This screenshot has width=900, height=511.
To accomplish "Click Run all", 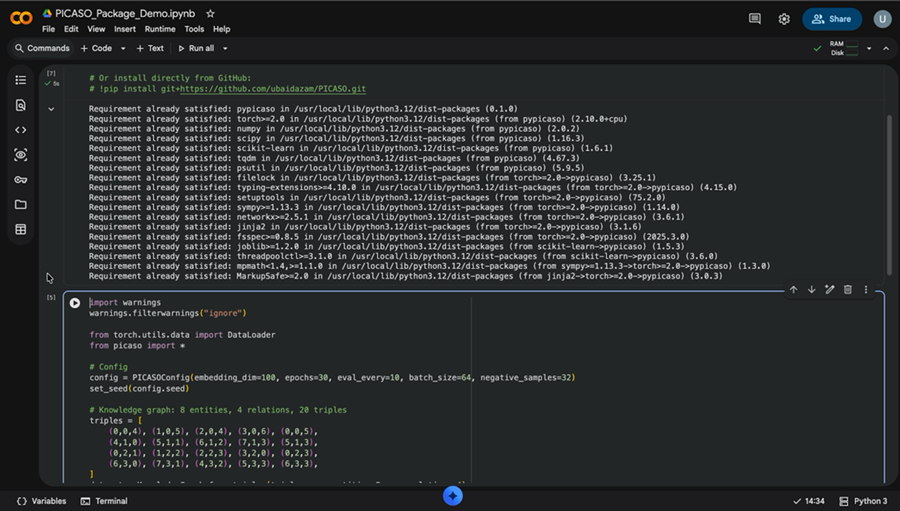I will (x=196, y=48).
